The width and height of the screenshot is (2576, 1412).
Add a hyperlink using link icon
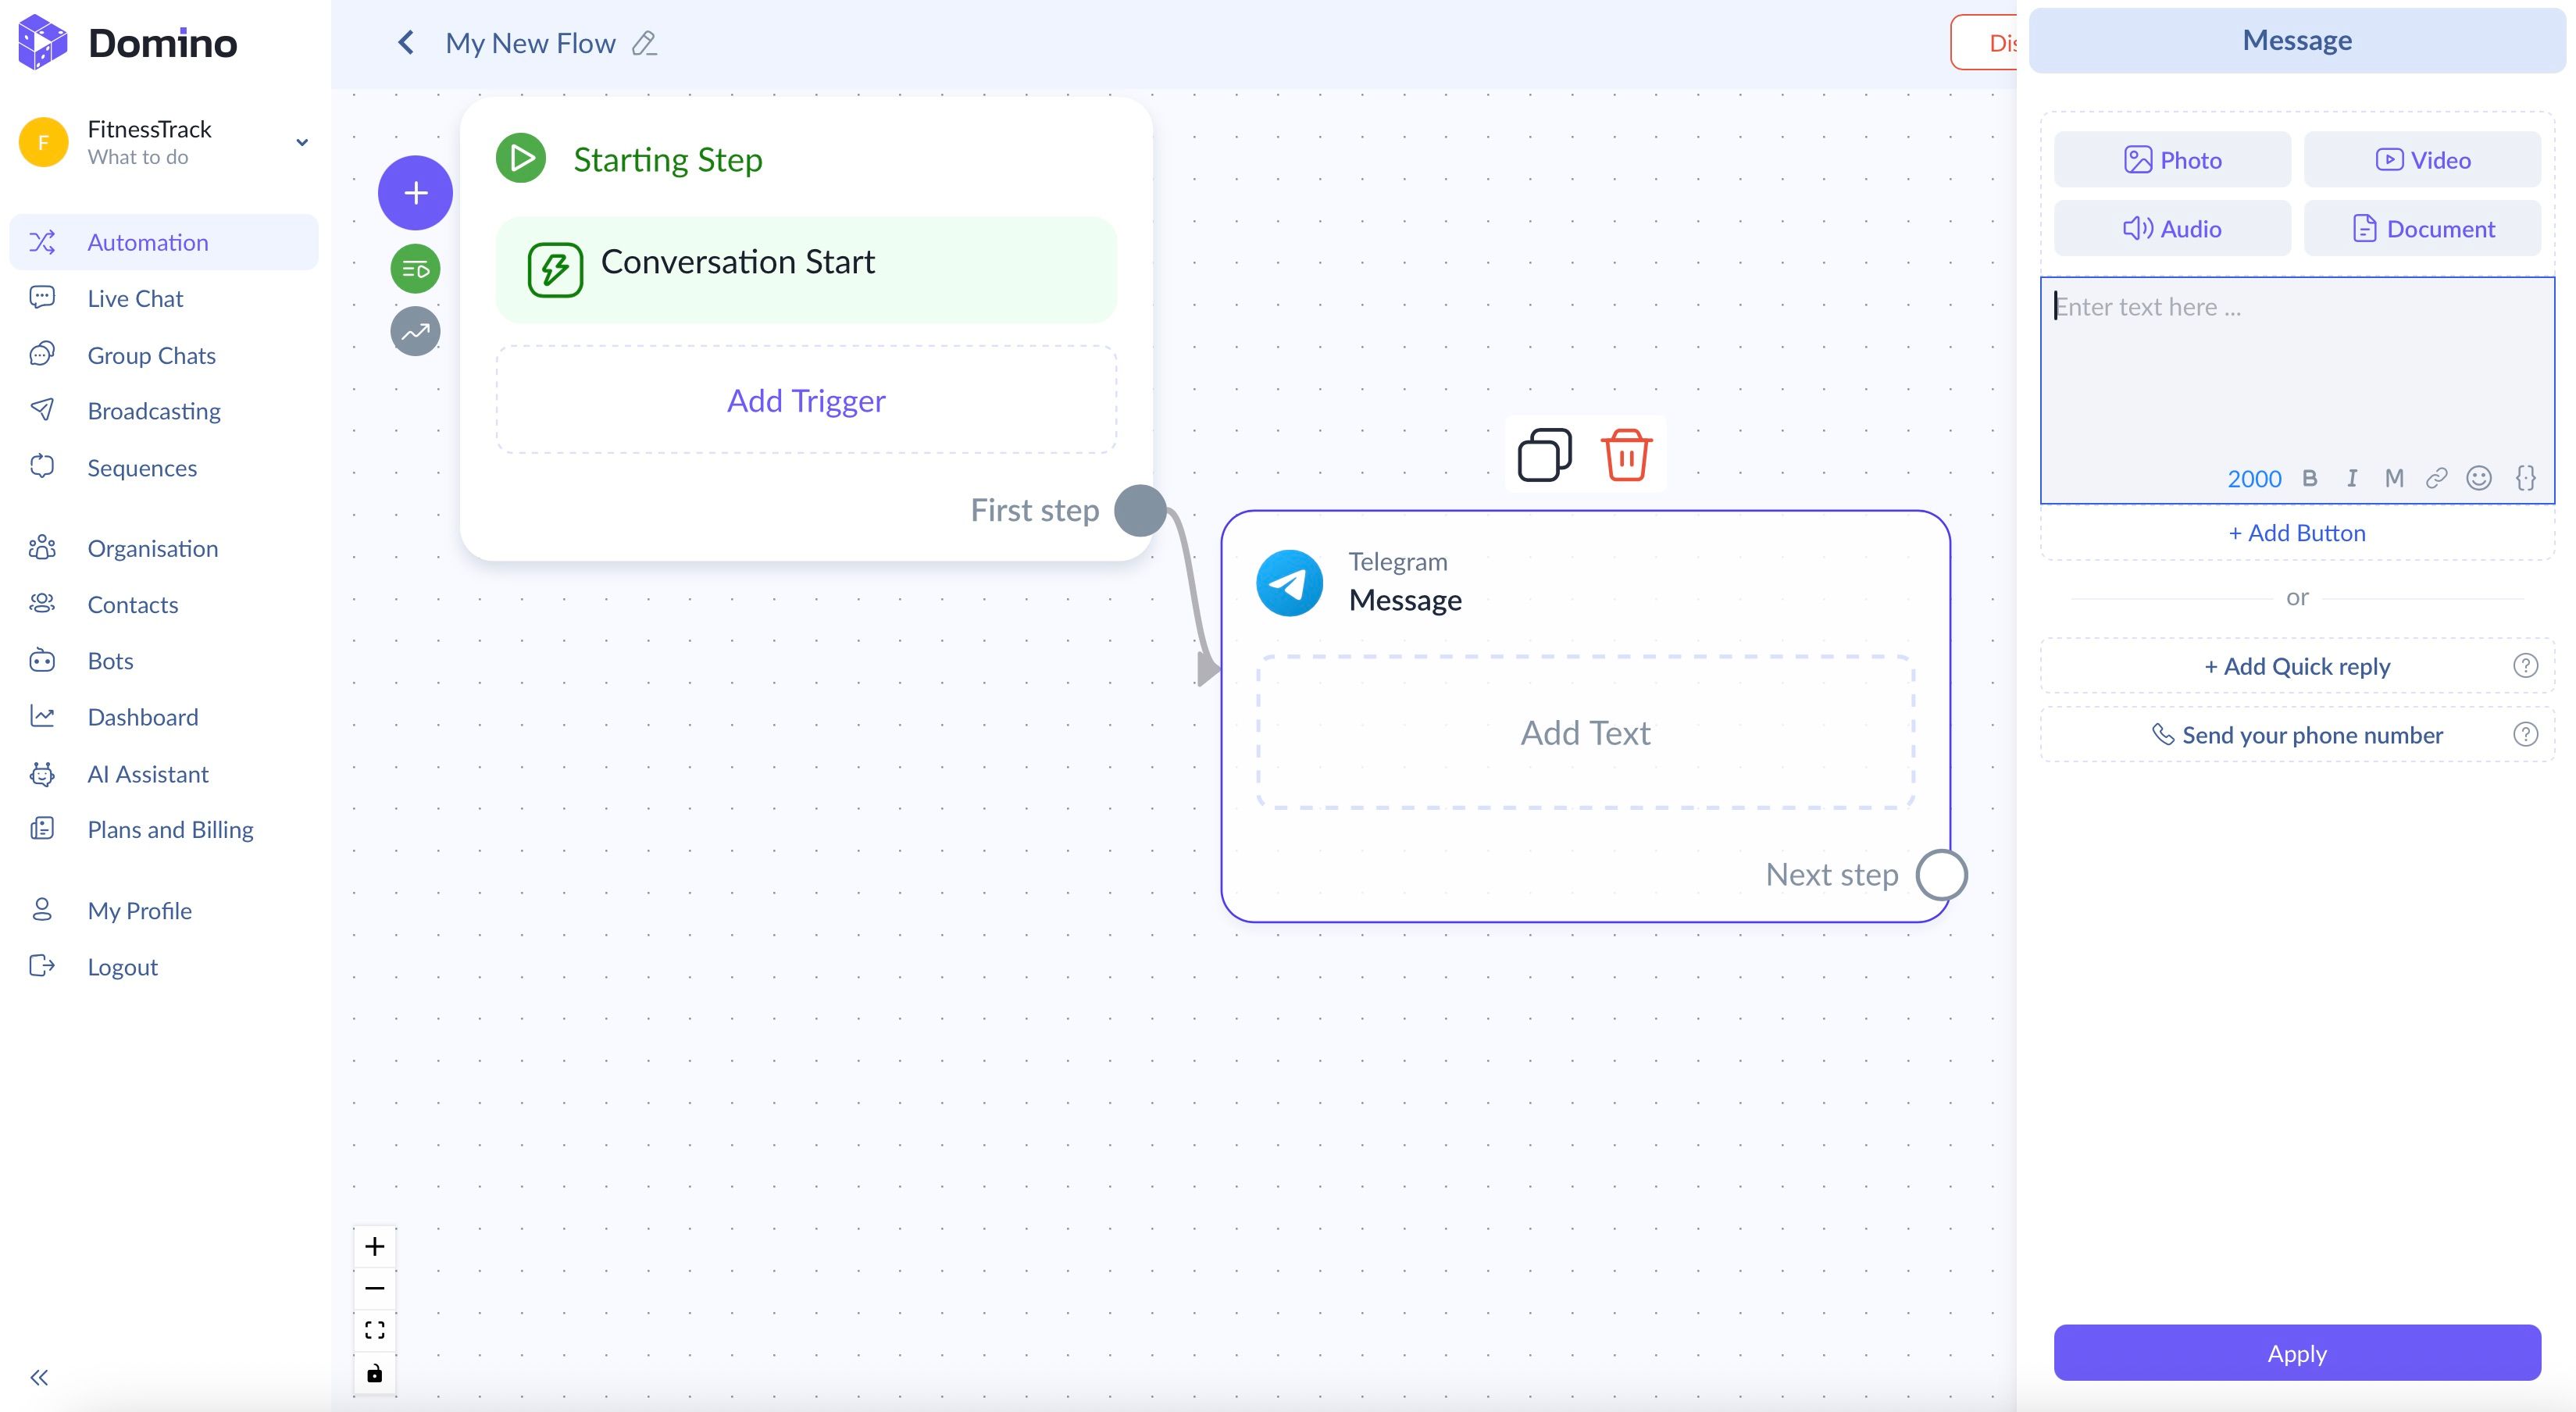[2436, 478]
